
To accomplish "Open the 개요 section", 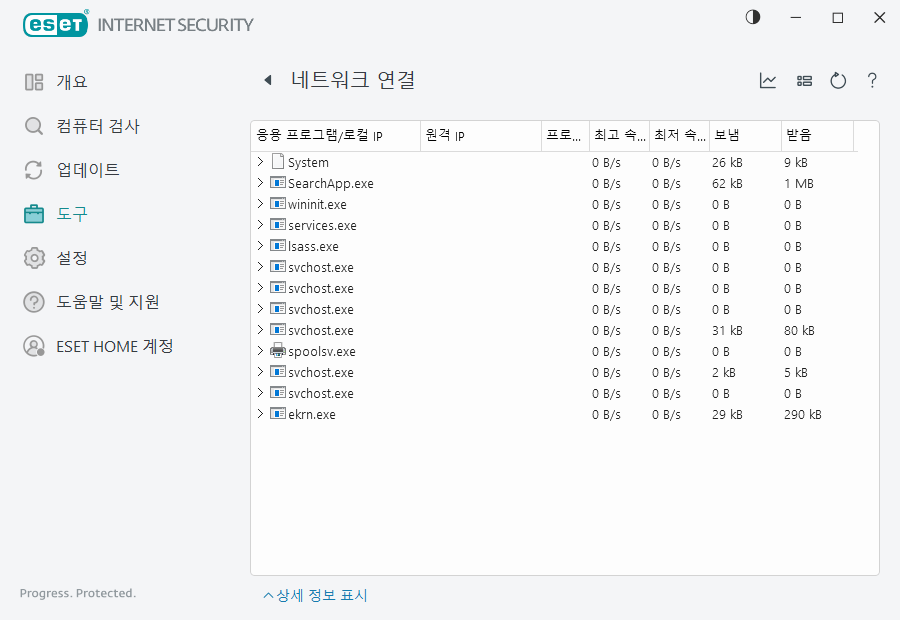I will tap(71, 82).
